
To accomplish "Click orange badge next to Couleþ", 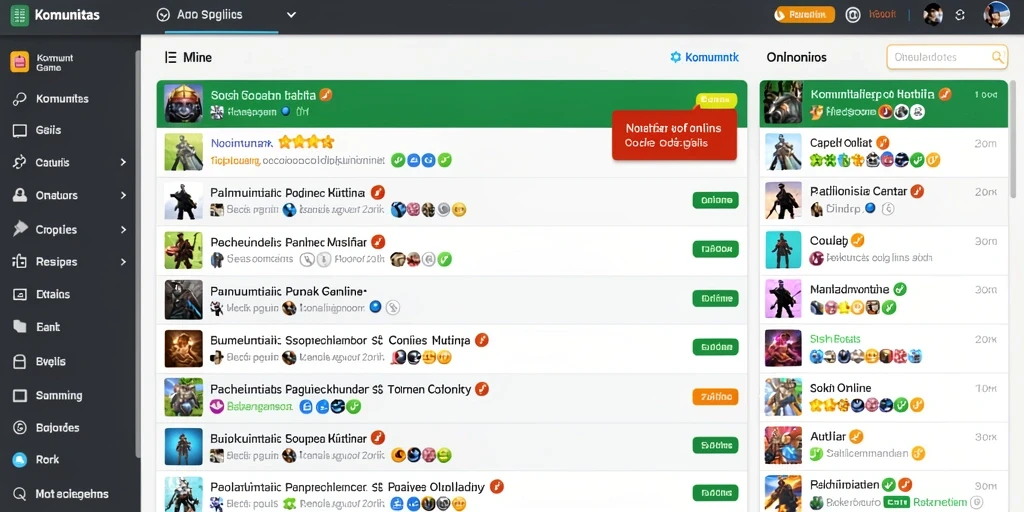I will (x=858, y=240).
